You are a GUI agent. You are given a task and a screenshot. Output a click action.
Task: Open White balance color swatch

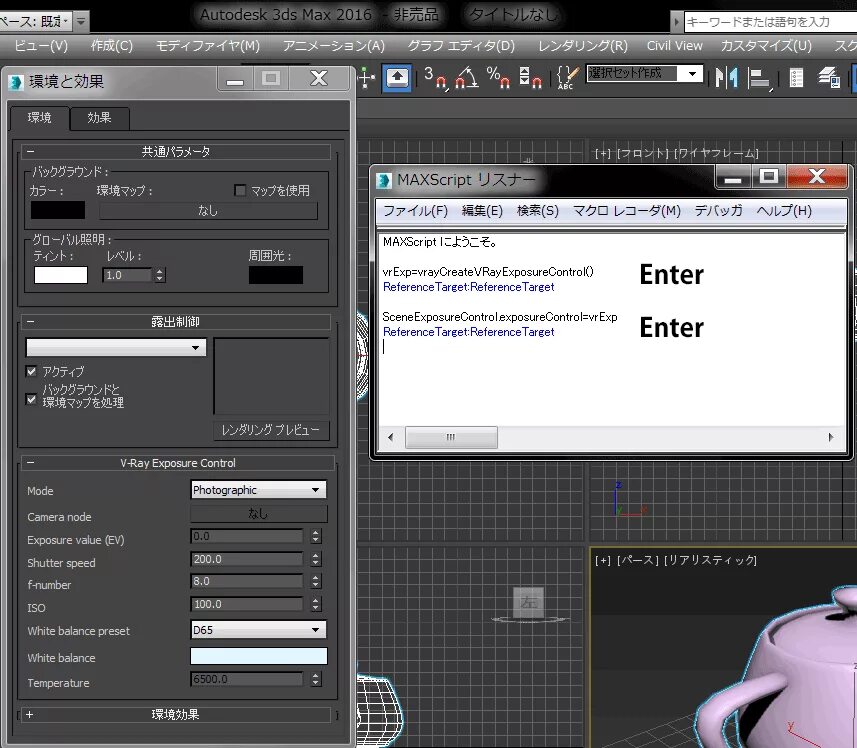click(x=259, y=656)
